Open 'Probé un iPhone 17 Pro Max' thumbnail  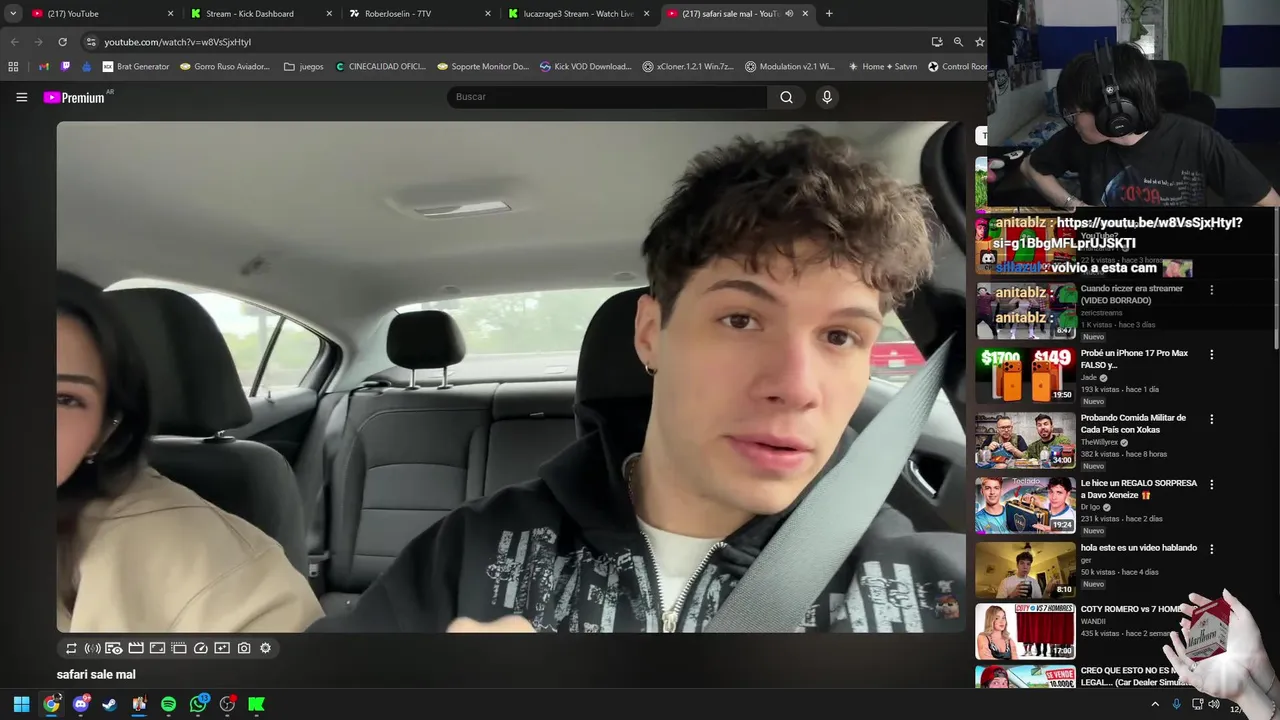1025,375
